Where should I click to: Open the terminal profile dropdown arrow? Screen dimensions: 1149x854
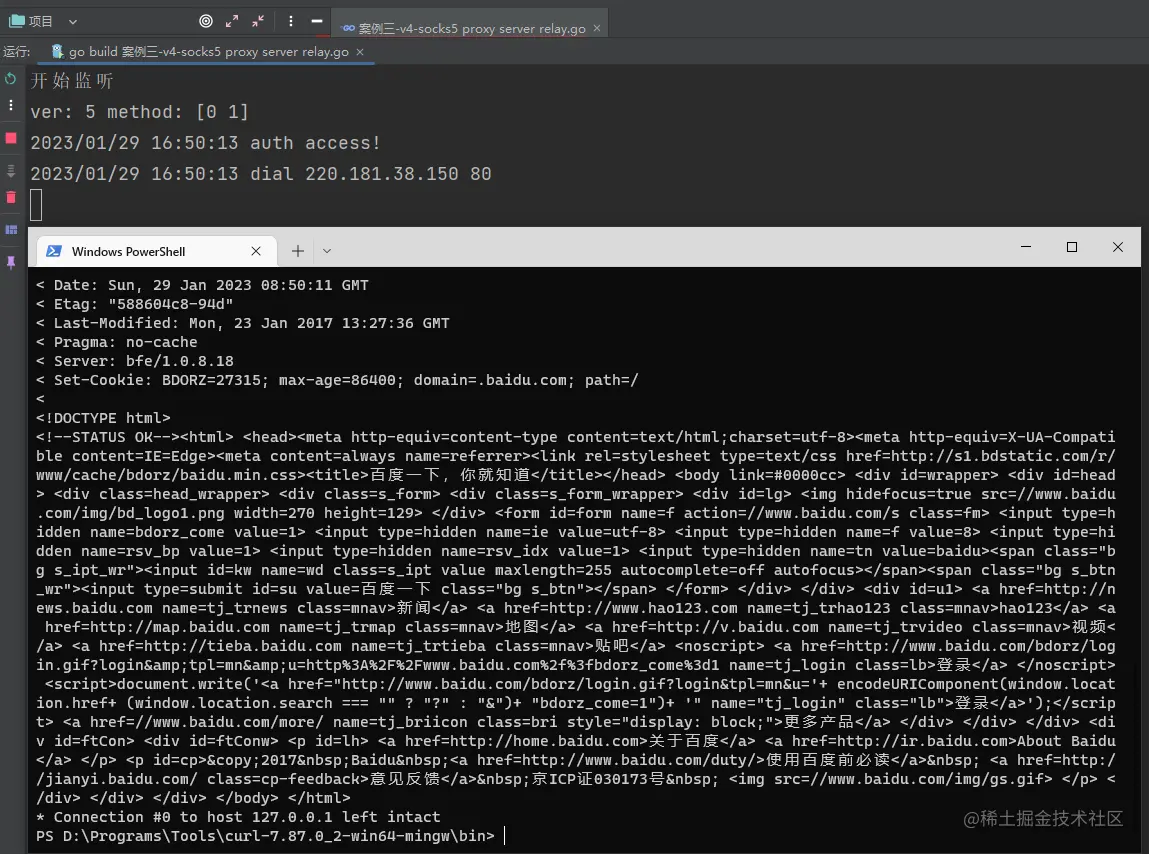(327, 251)
